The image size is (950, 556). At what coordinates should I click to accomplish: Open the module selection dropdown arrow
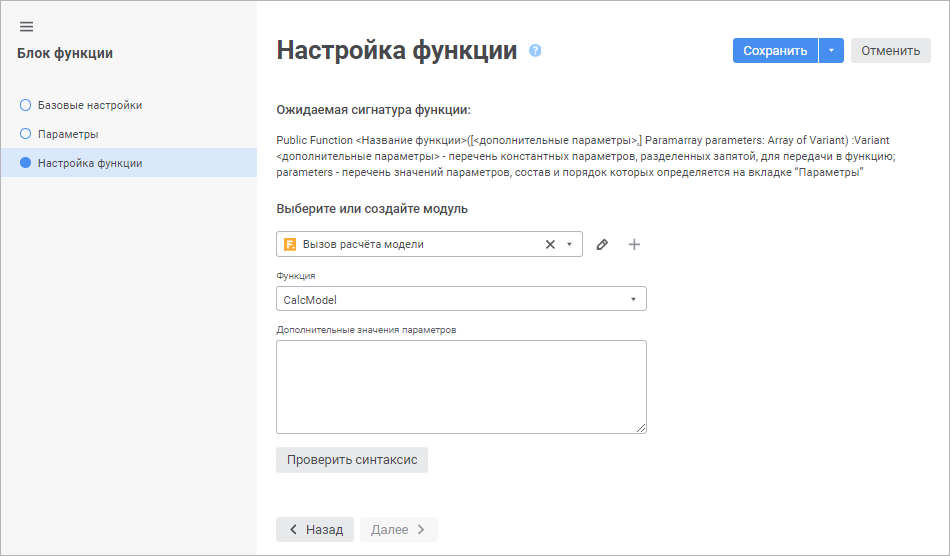click(x=569, y=244)
